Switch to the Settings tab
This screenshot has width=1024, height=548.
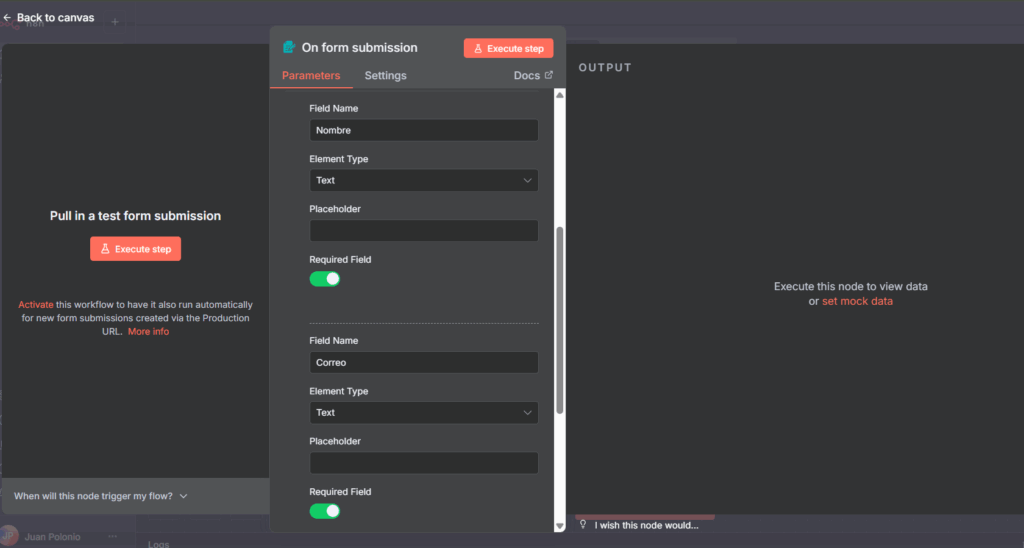(x=385, y=76)
